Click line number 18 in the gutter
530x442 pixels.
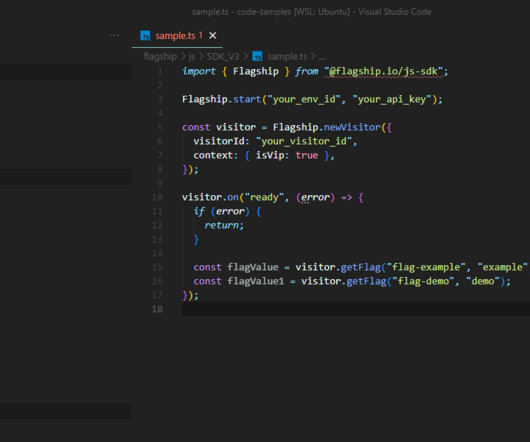[157, 309]
